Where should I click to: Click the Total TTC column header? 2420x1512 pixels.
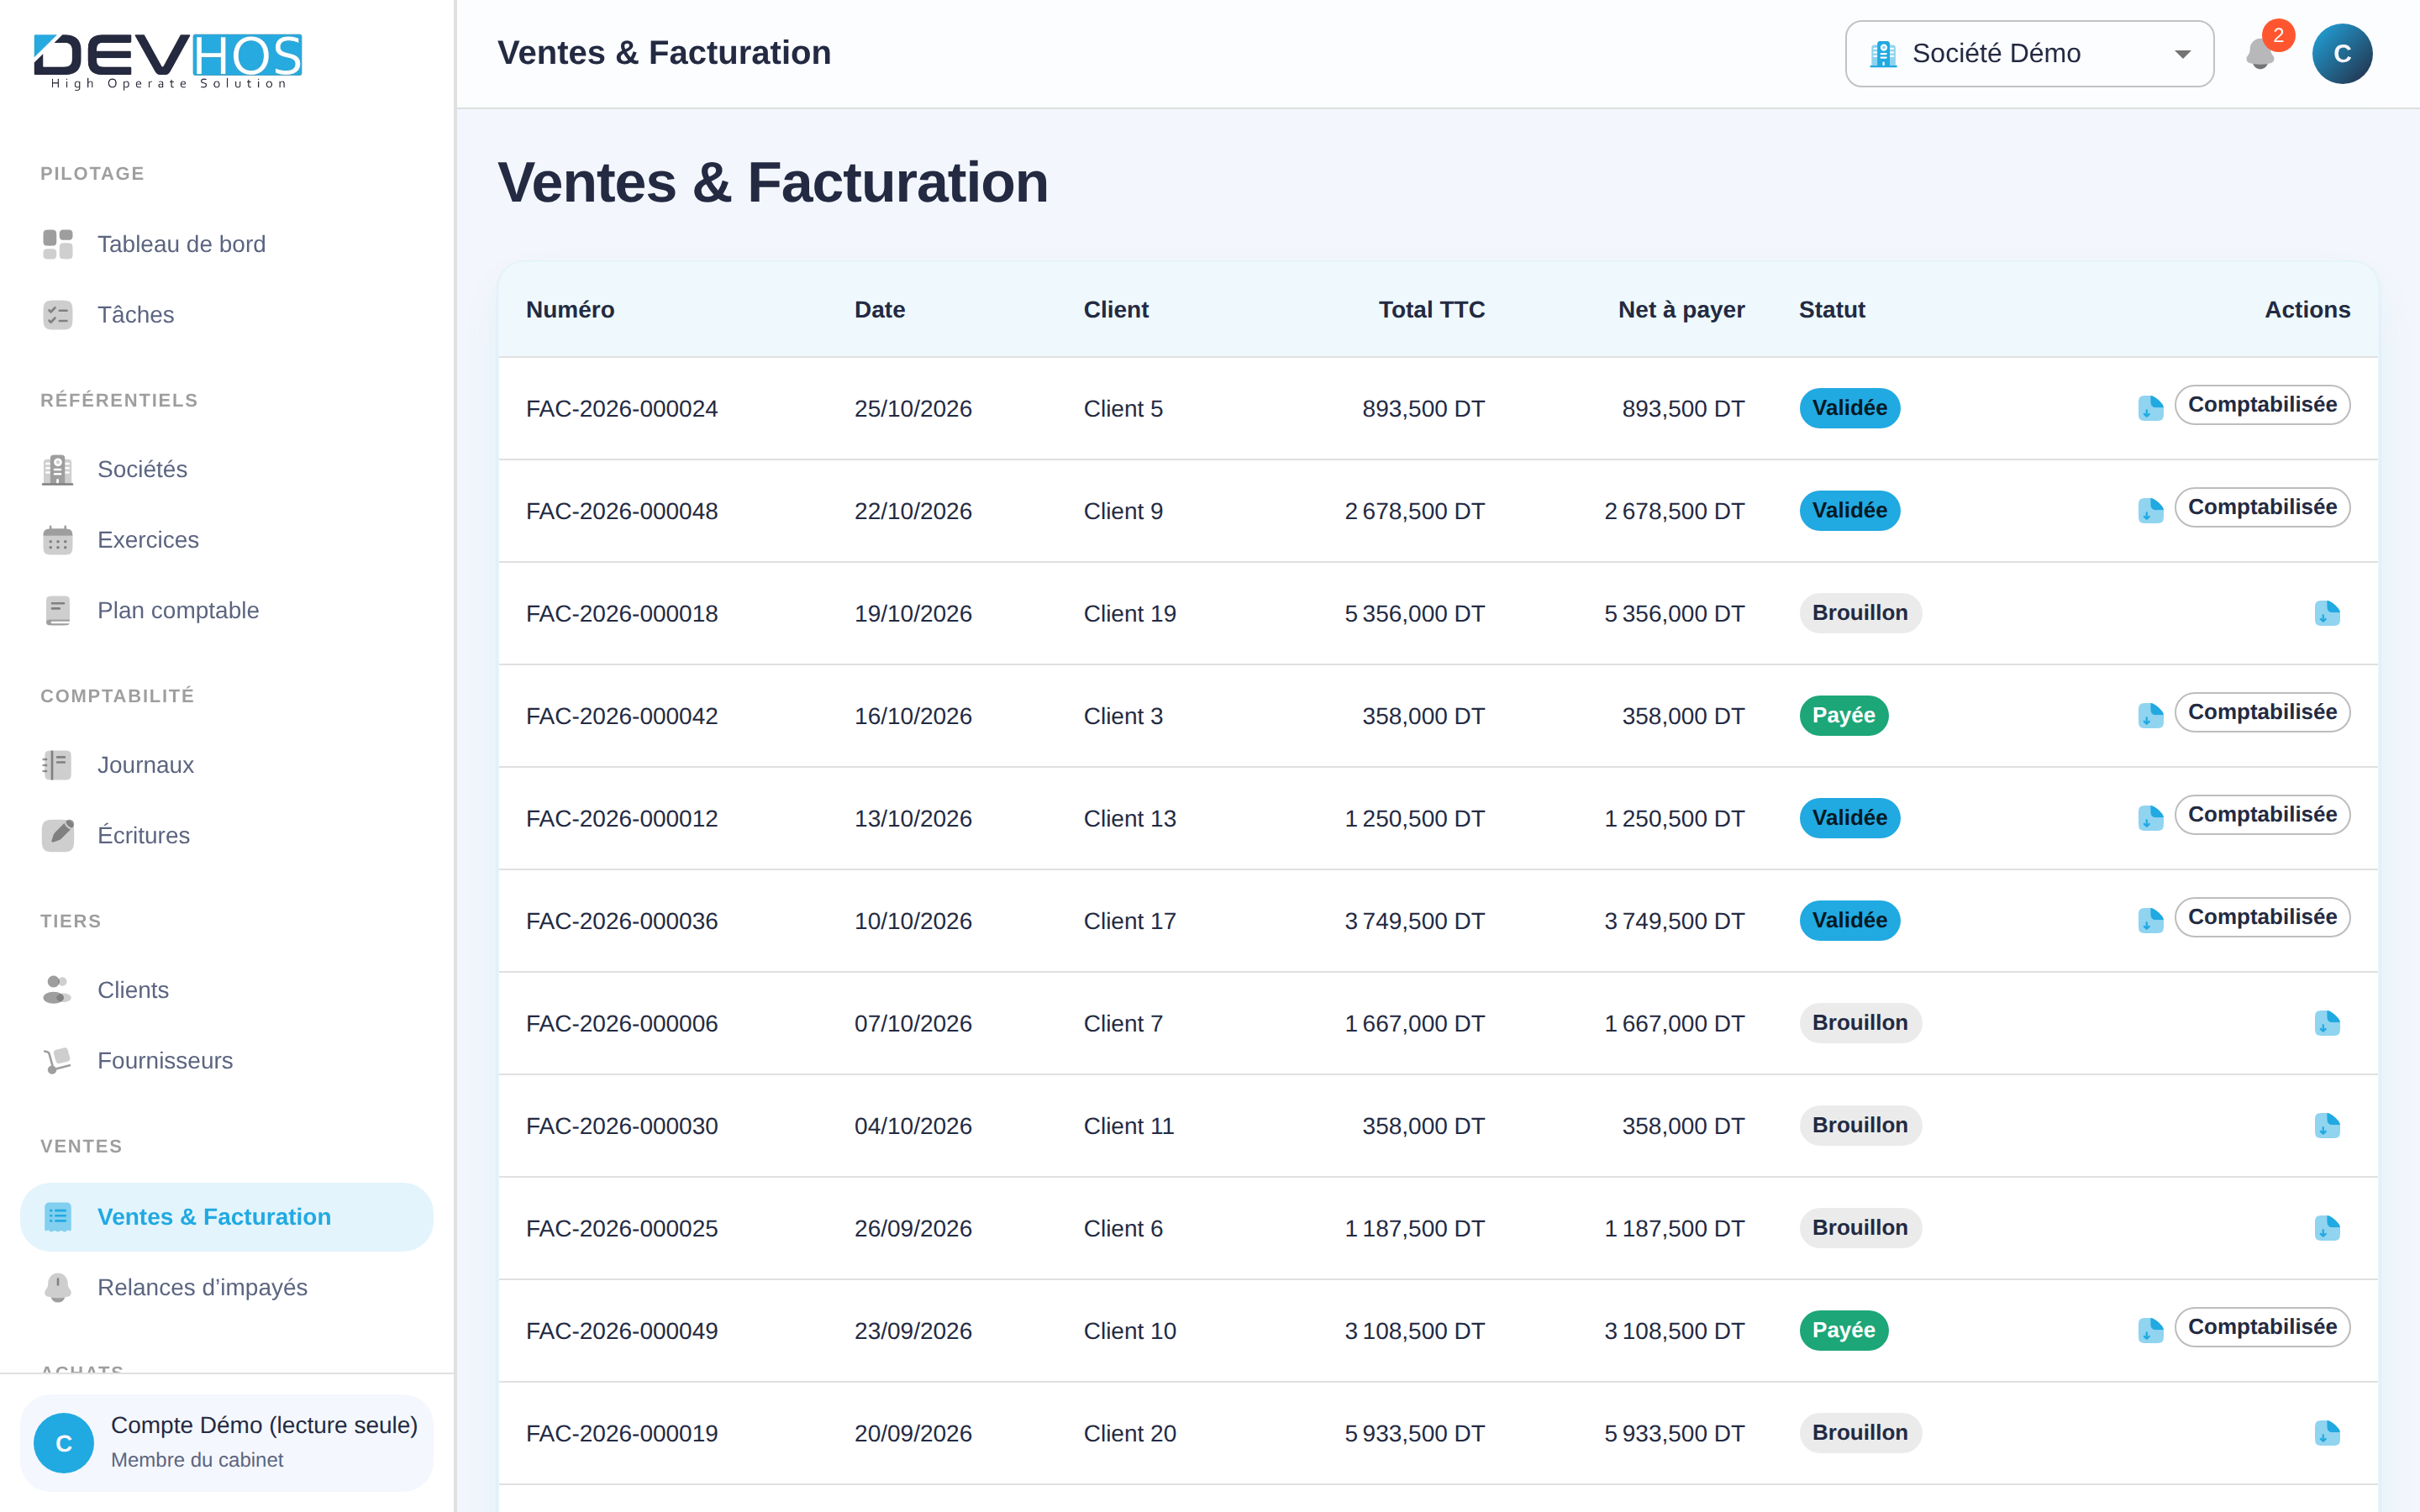(x=1431, y=310)
